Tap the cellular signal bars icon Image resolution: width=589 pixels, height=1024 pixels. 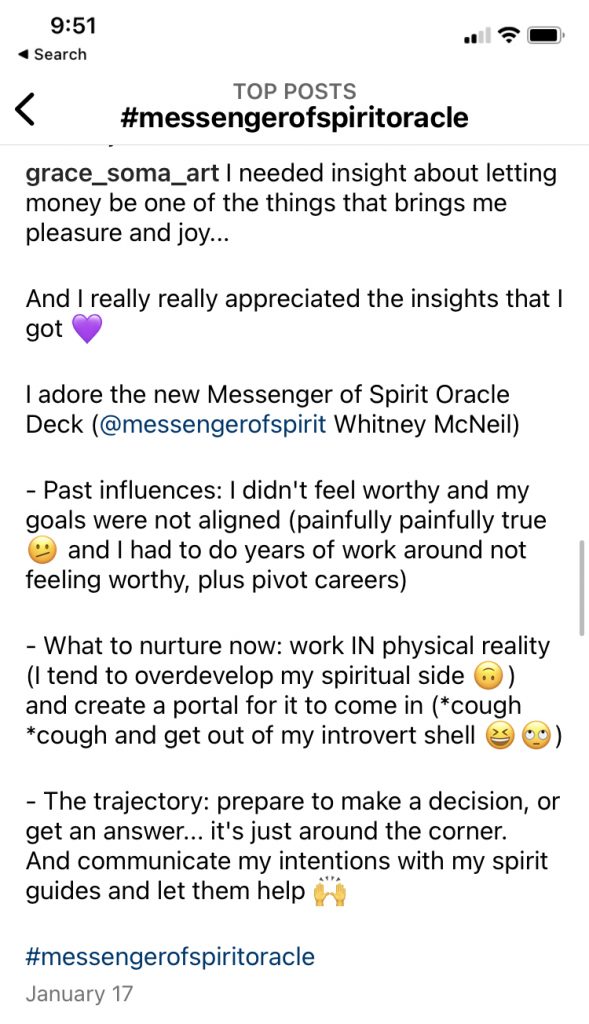pyautogui.click(x=476, y=36)
